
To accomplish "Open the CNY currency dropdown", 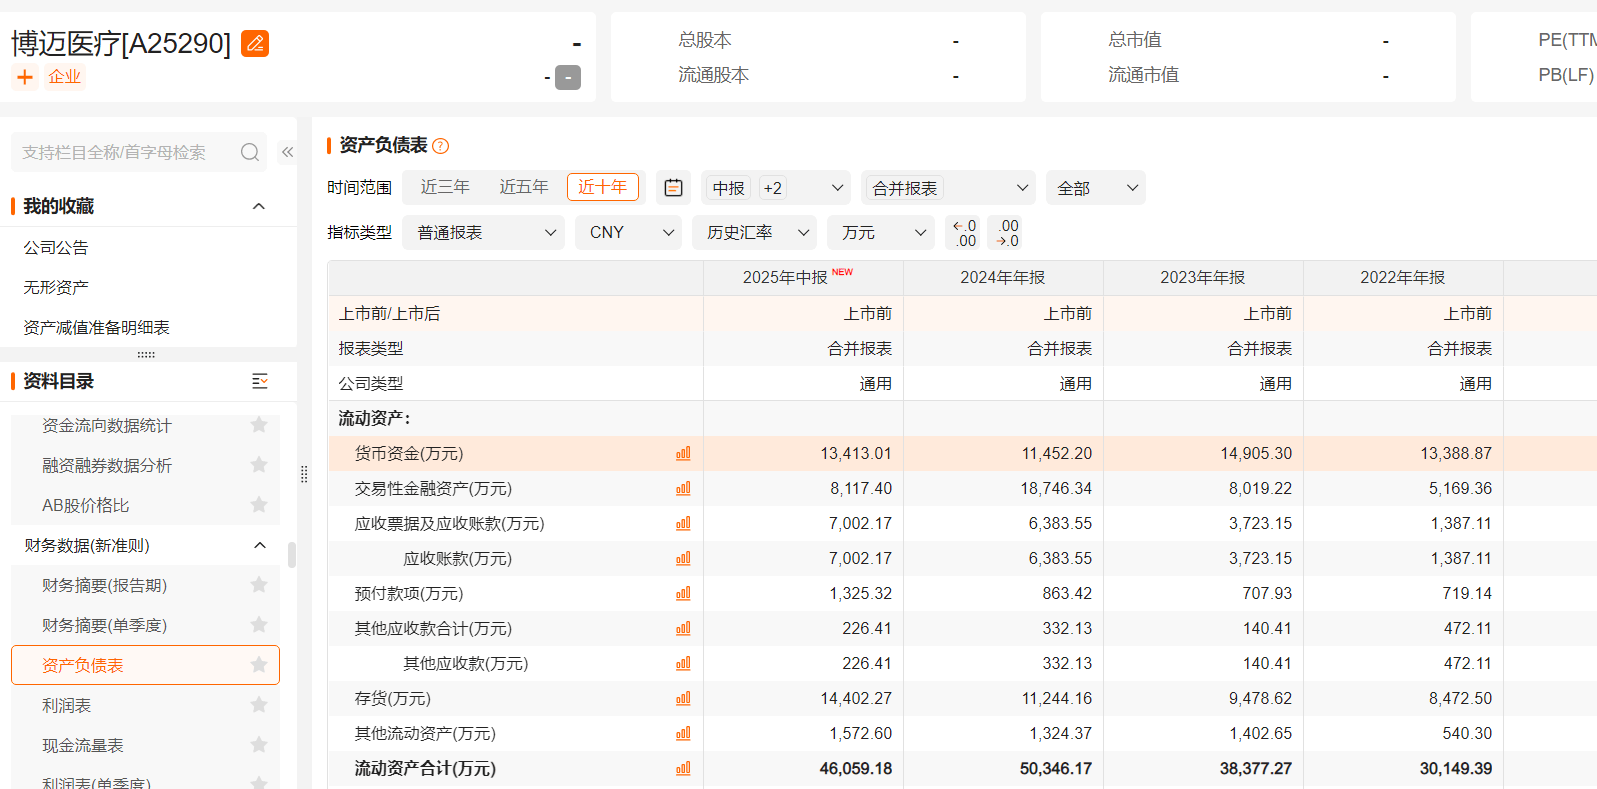I will pyautogui.click(x=628, y=233).
